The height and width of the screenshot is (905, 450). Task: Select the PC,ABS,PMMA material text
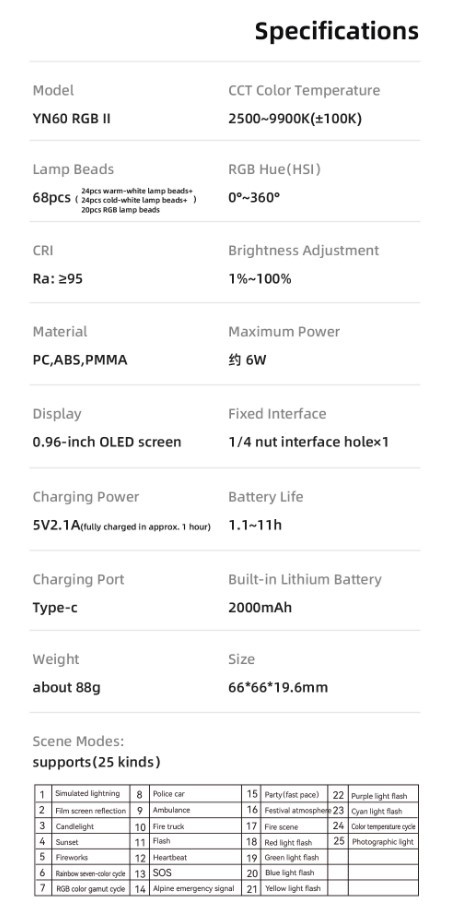click(x=80, y=360)
